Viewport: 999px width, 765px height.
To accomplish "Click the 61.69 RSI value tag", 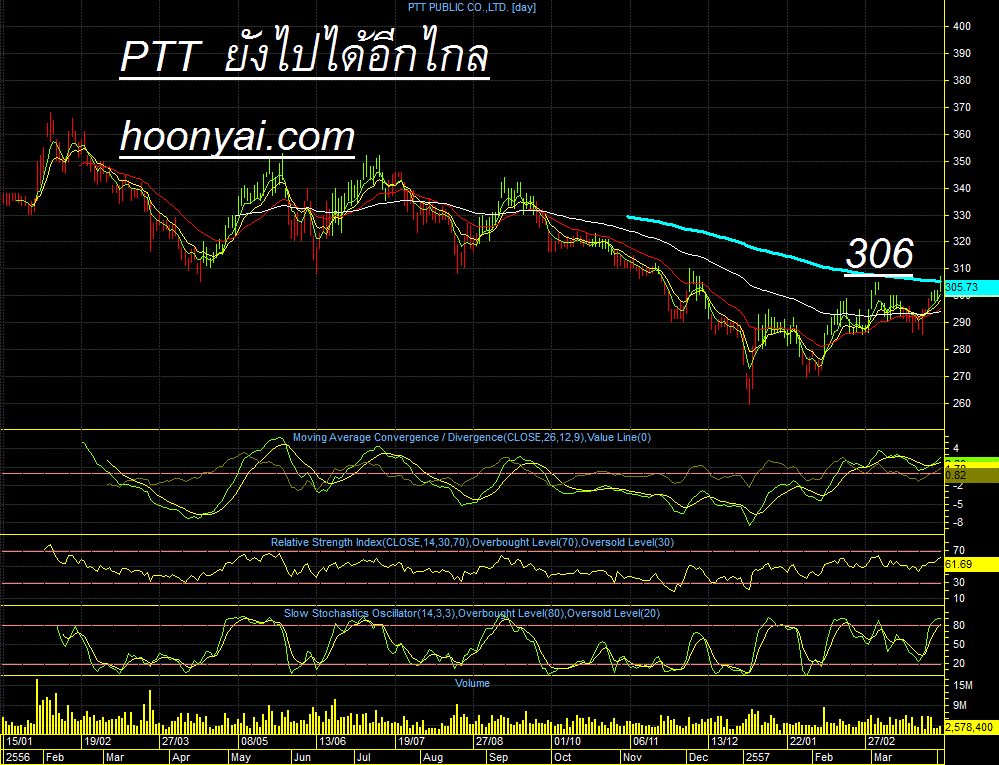I will tap(971, 564).
